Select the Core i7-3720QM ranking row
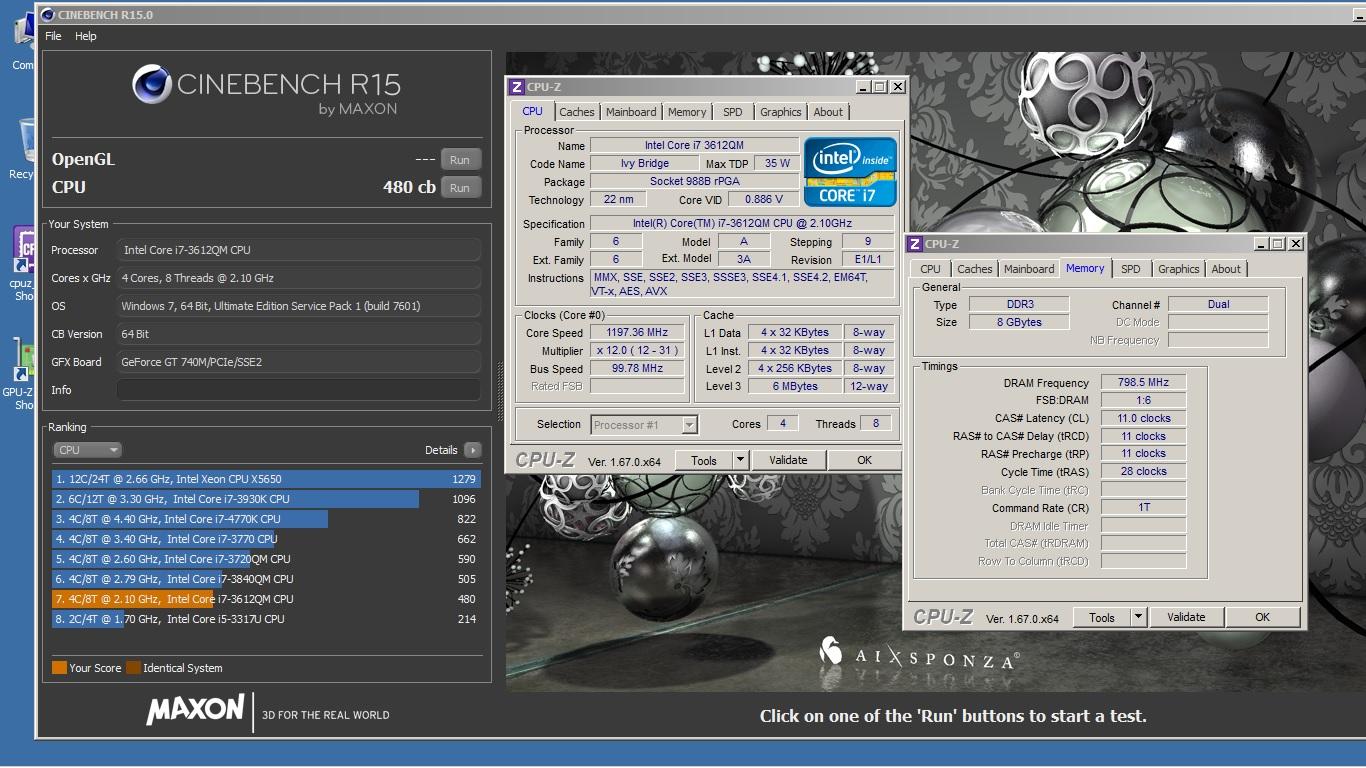This screenshot has height=768, width=1366. (266, 559)
